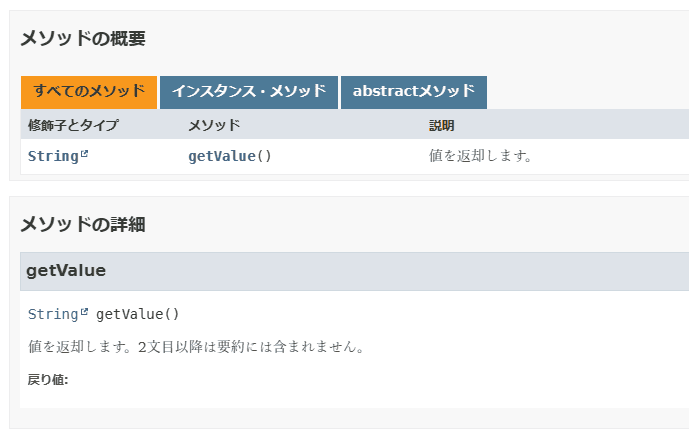Follow the getValue link in summary table
Image resolution: width=689 pixels, height=434 pixels.
(x=221, y=156)
